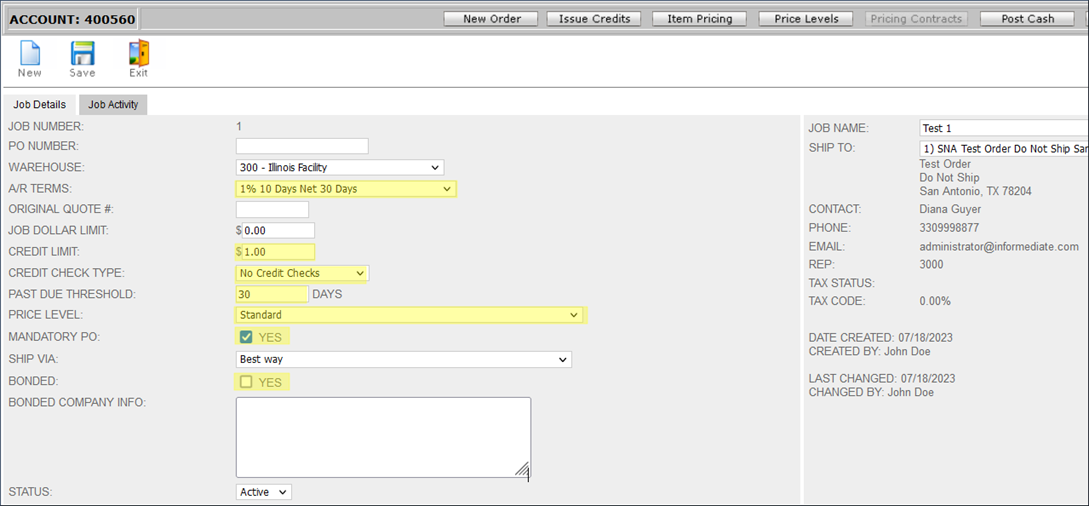Click the Job Dollar Limit field

point(279,230)
